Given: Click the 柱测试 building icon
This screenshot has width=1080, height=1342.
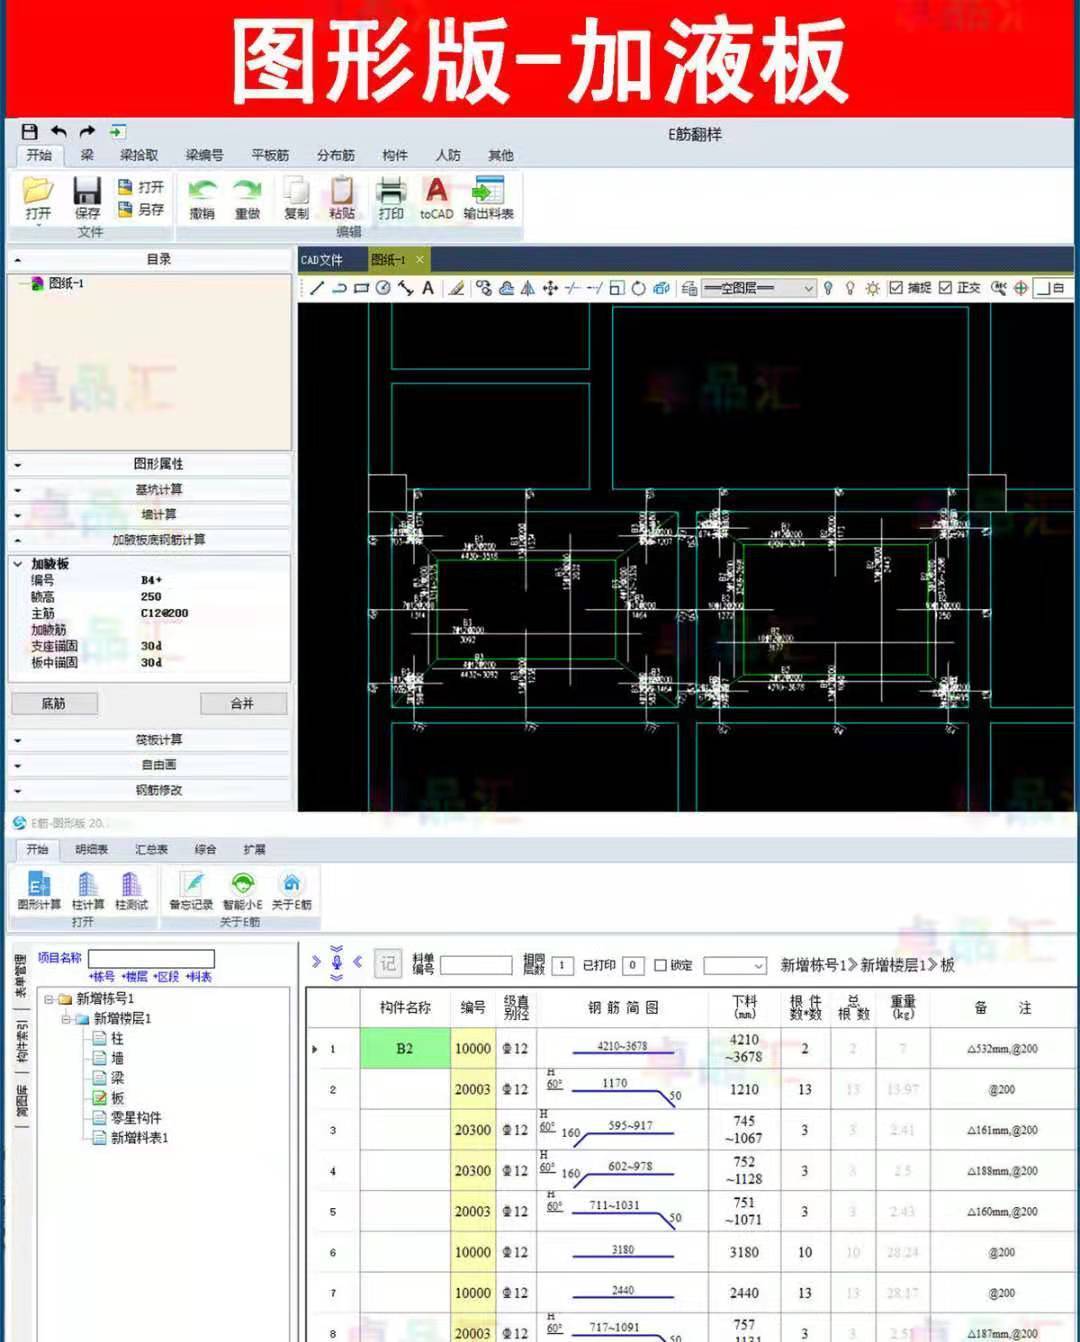Looking at the screenshot, I should tap(131, 890).
